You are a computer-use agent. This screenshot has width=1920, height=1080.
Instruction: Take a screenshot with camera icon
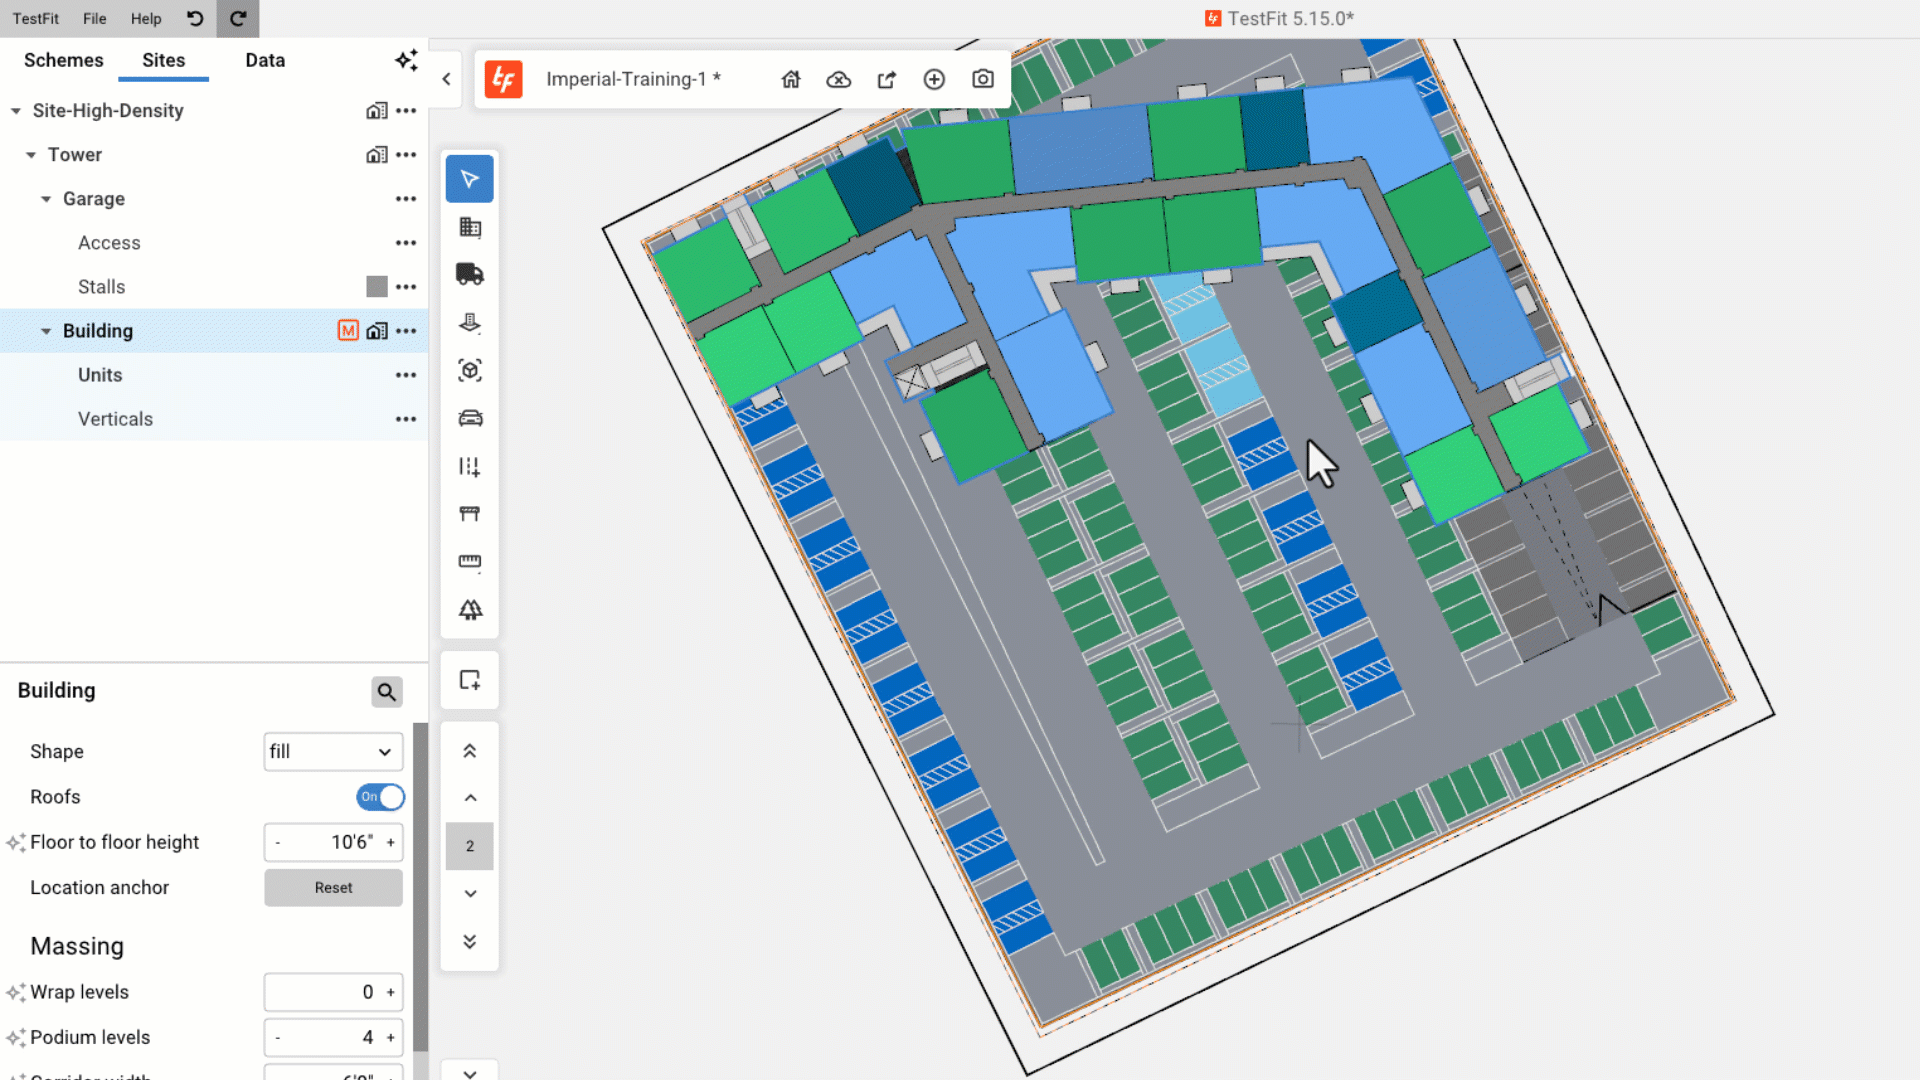[982, 79]
